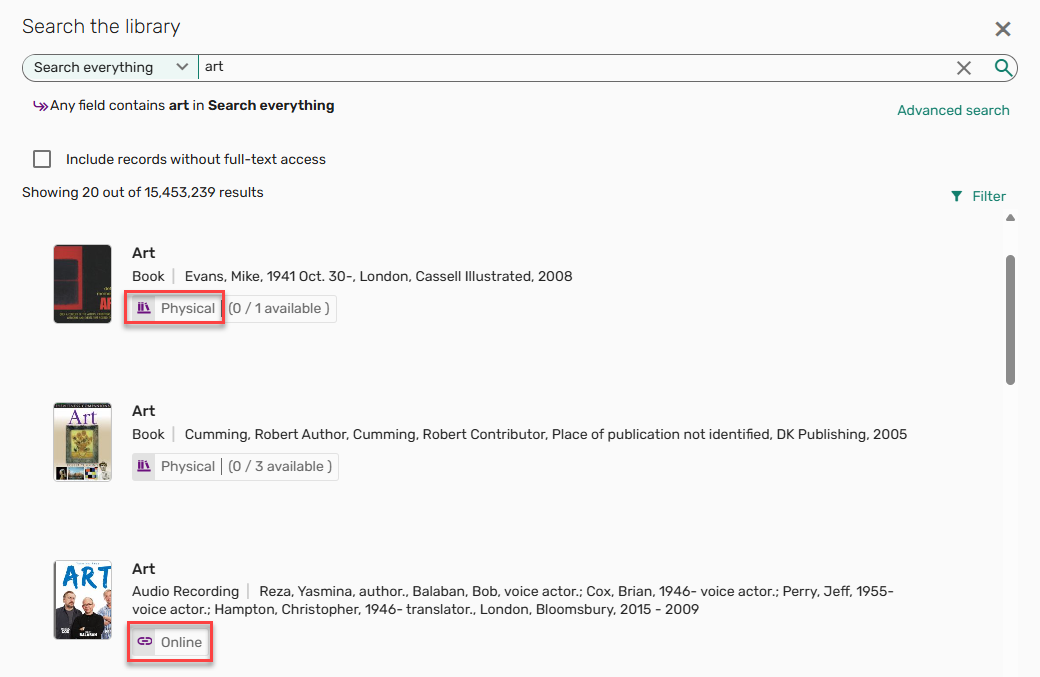Open the Search everything scope dropdown
The width and height of the screenshot is (1040, 677).
(x=110, y=68)
